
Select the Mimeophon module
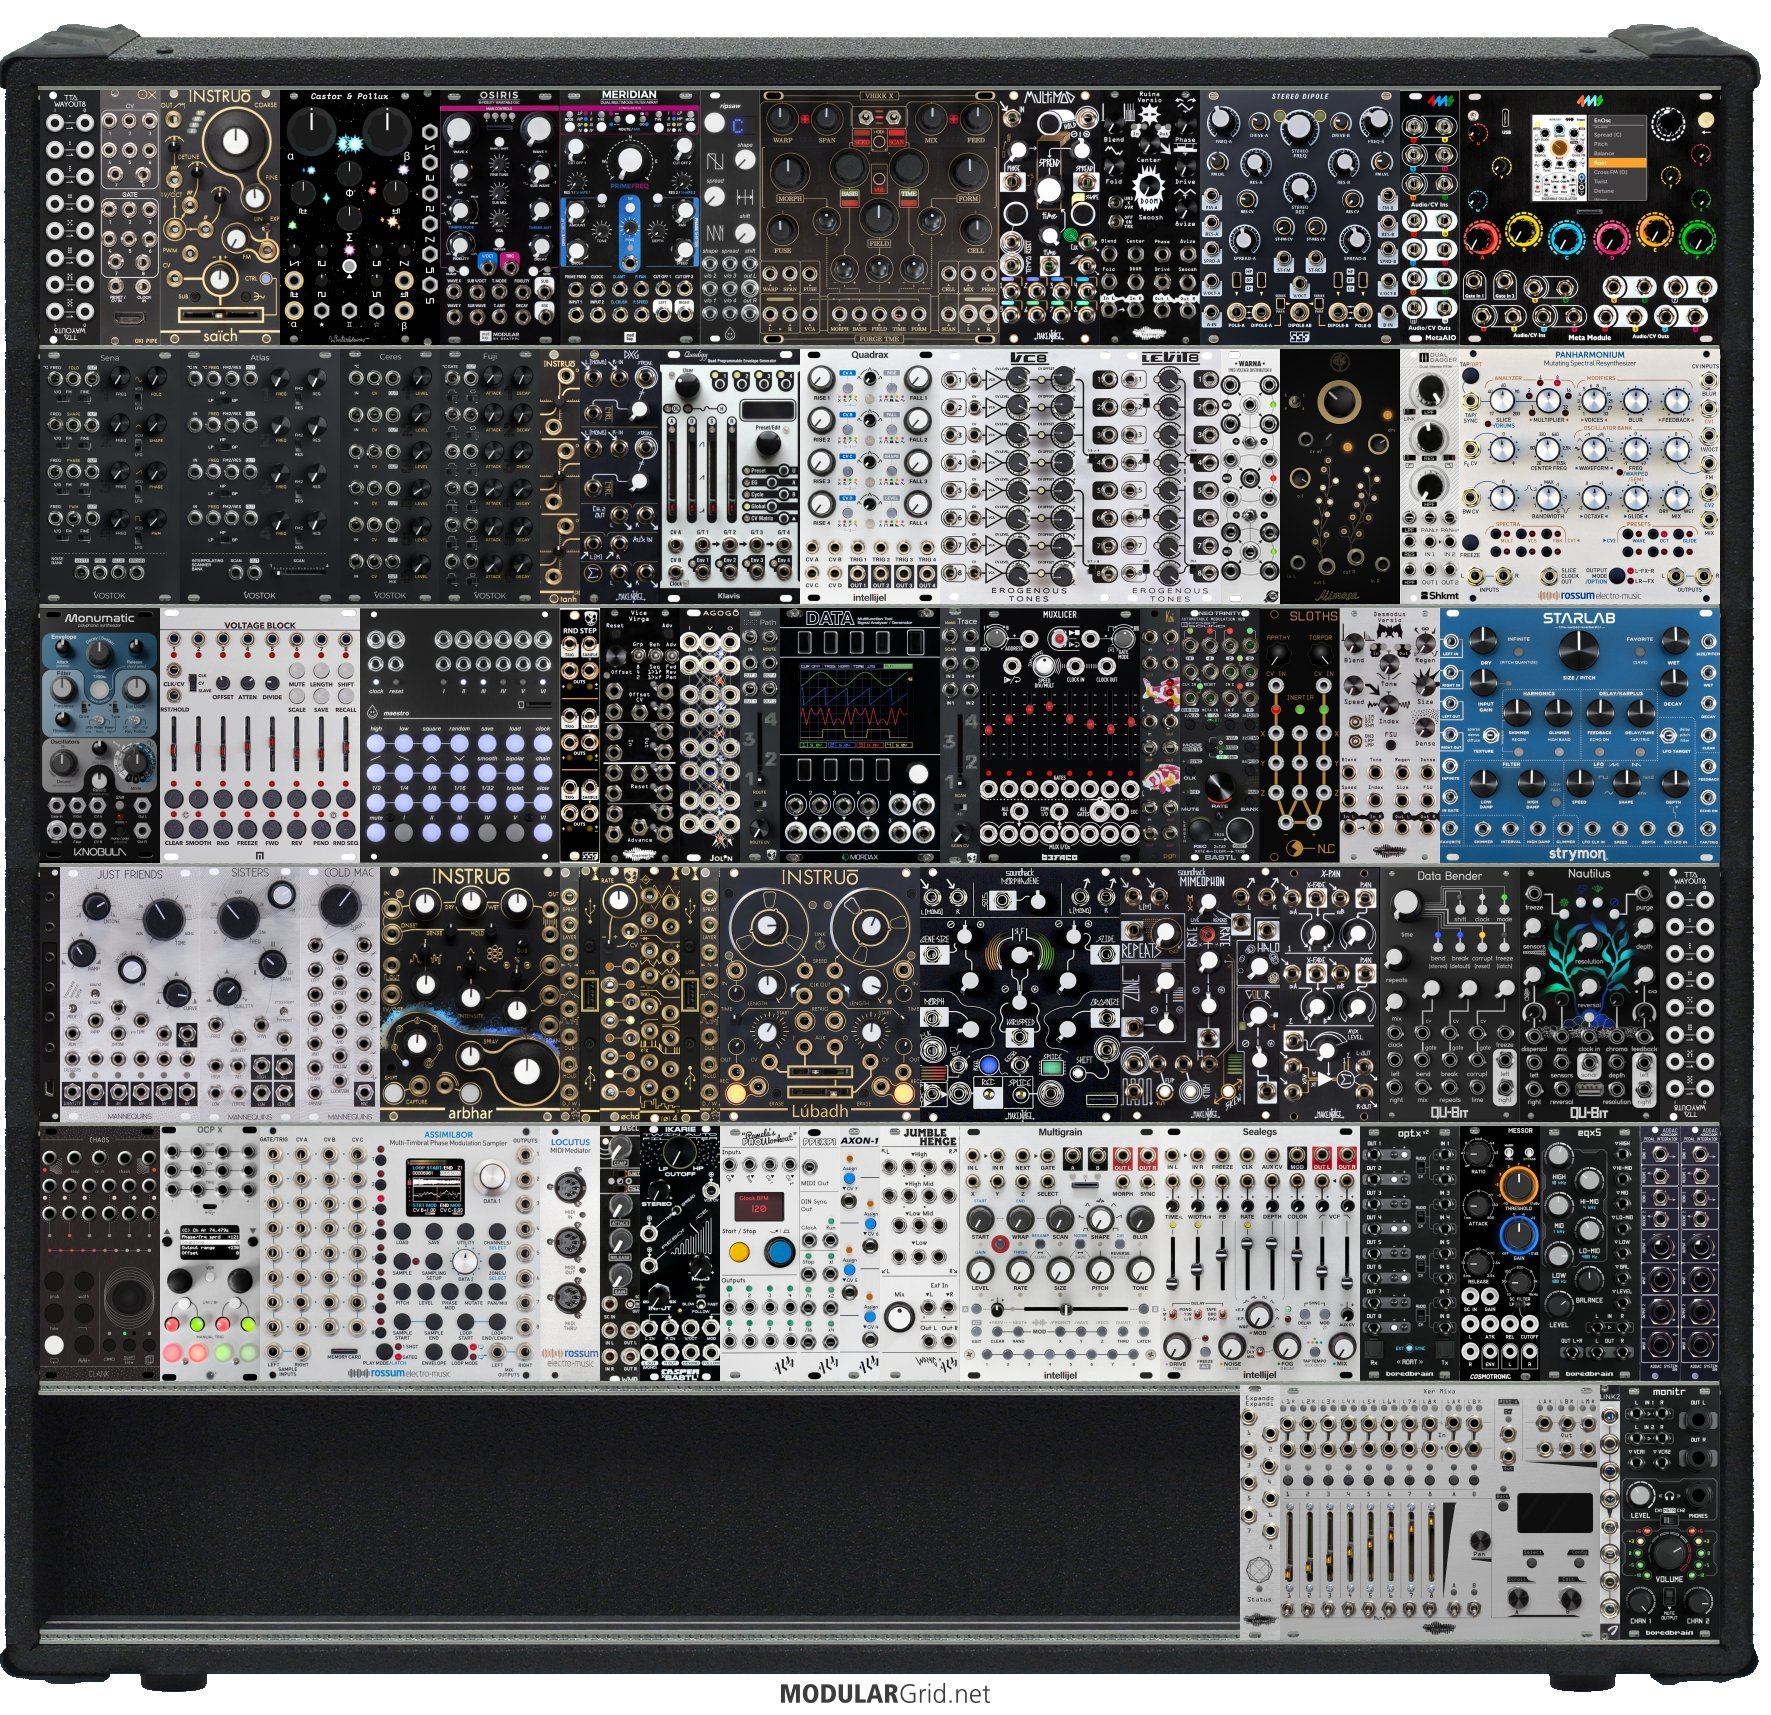click(x=1200, y=994)
